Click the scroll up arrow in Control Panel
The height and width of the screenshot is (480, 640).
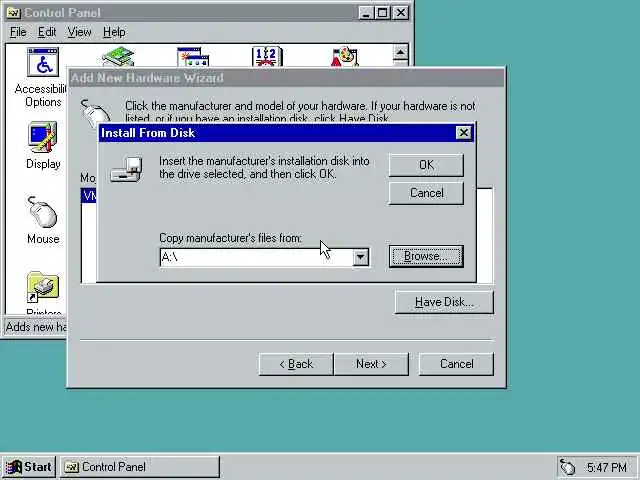point(400,52)
